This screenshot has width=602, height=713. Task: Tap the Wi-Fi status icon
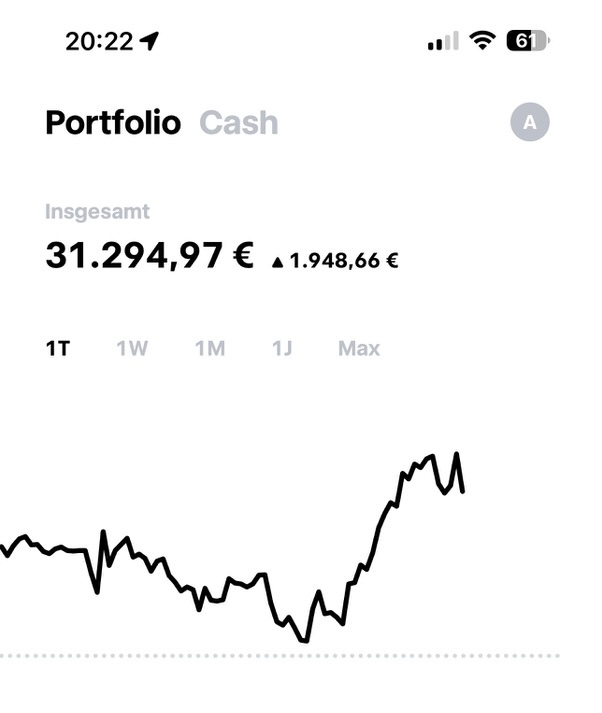(x=483, y=41)
